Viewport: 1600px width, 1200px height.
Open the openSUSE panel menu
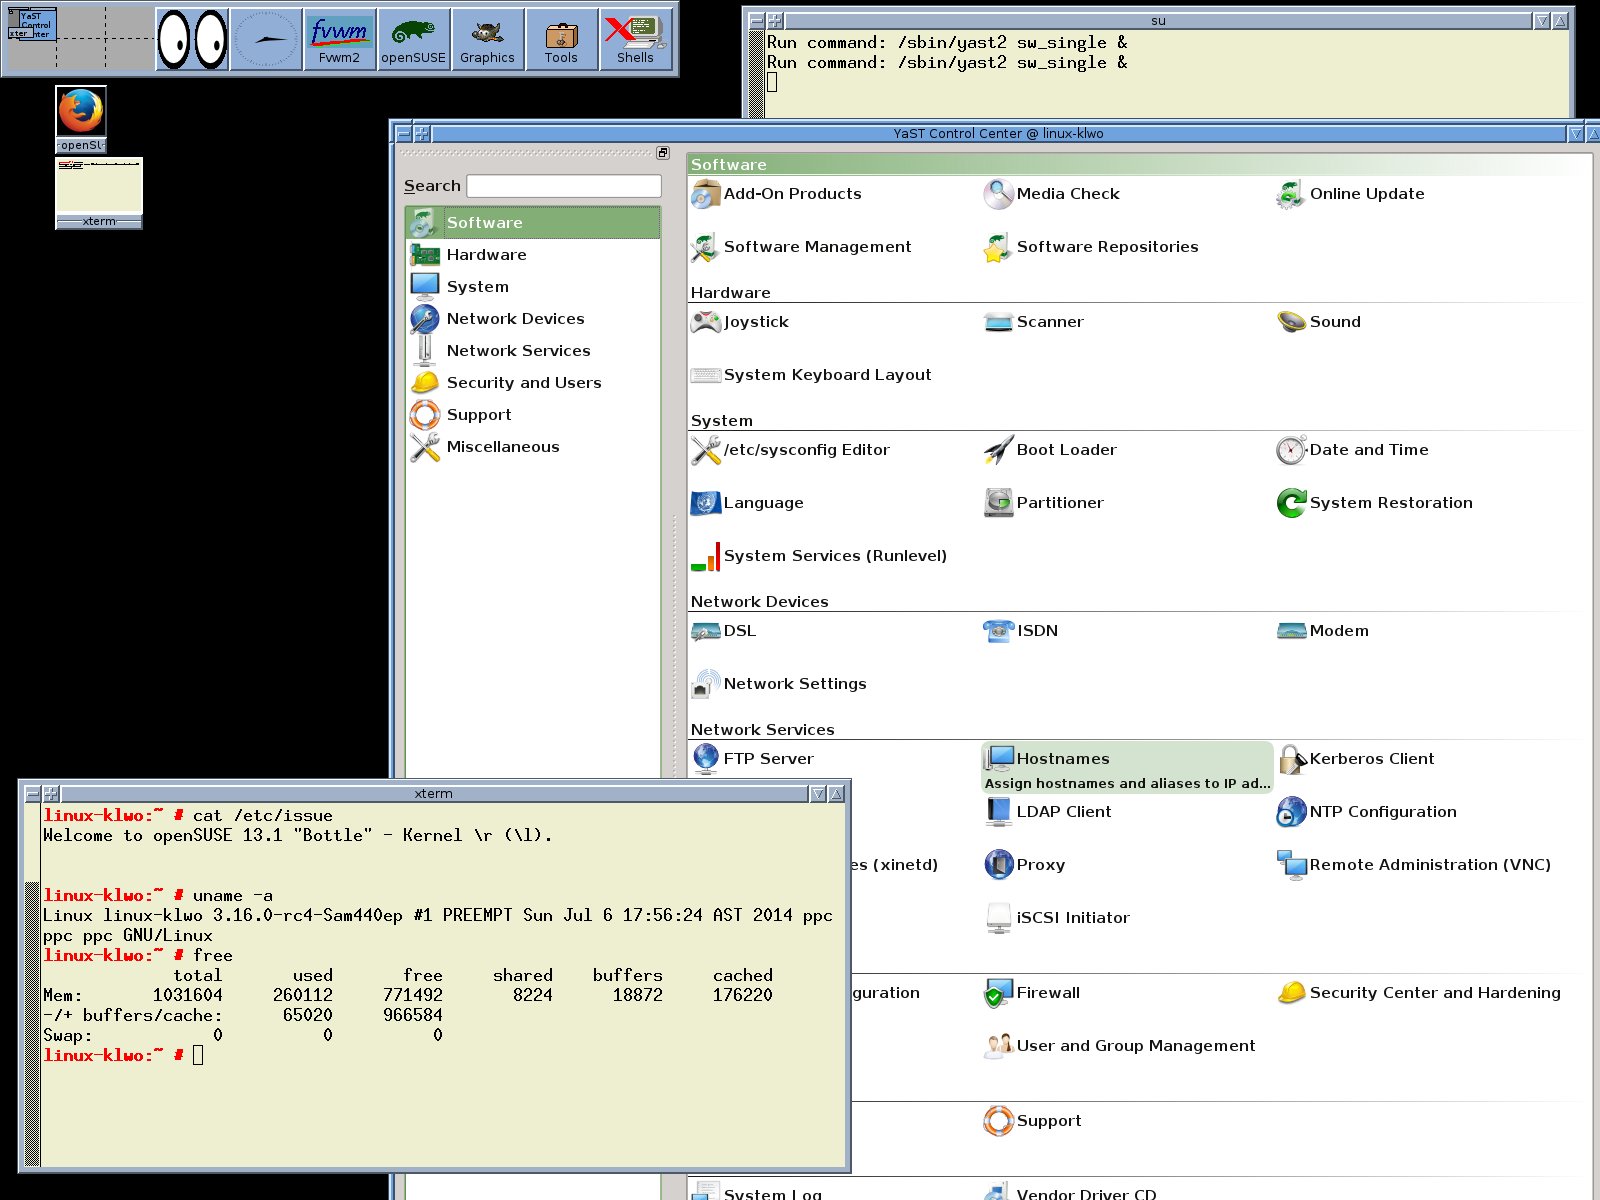point(413,40)
